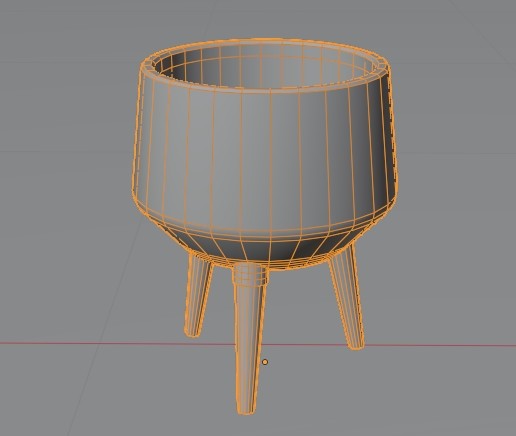516x436 pixels.
Task: Select the rear left leg of the pot
Action: [198, 296]
